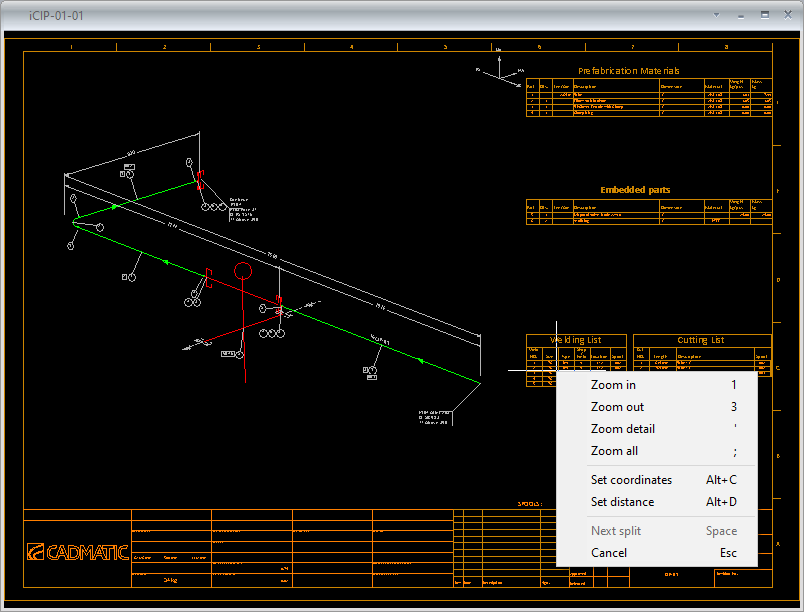Select the green pipe endpoint at lower right

pos(478,381)
